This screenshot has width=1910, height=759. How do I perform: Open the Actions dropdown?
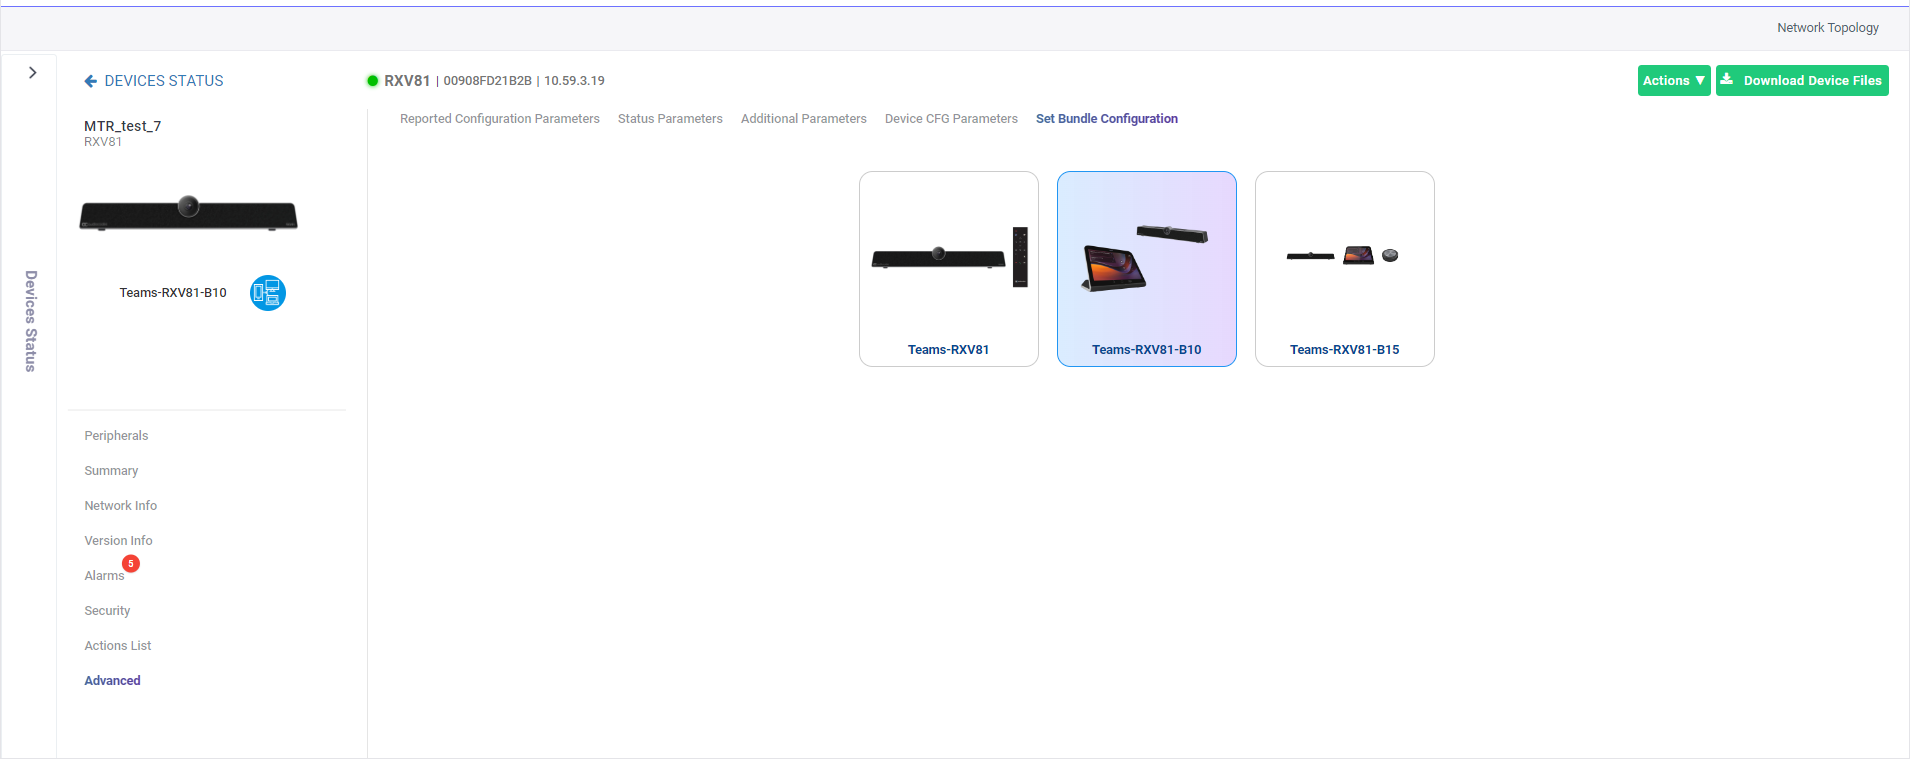[x=1674, y=81]
